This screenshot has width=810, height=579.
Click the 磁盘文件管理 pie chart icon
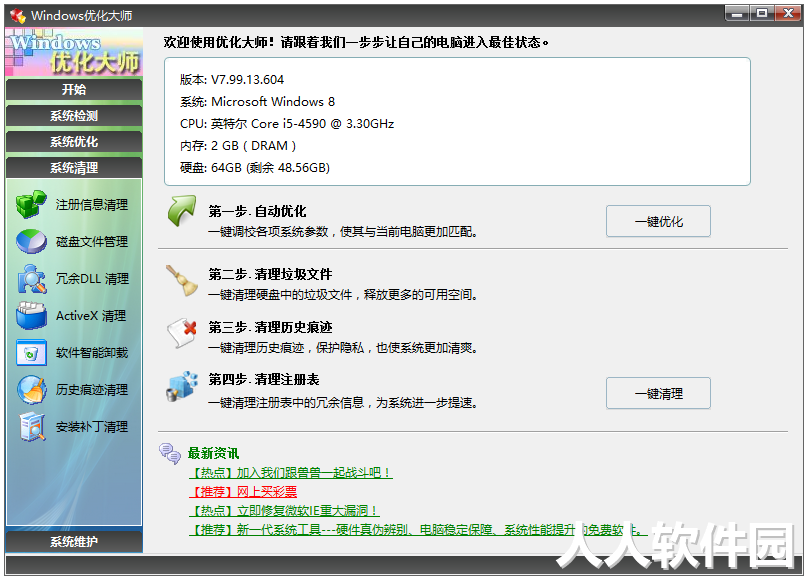click(31, 241)
